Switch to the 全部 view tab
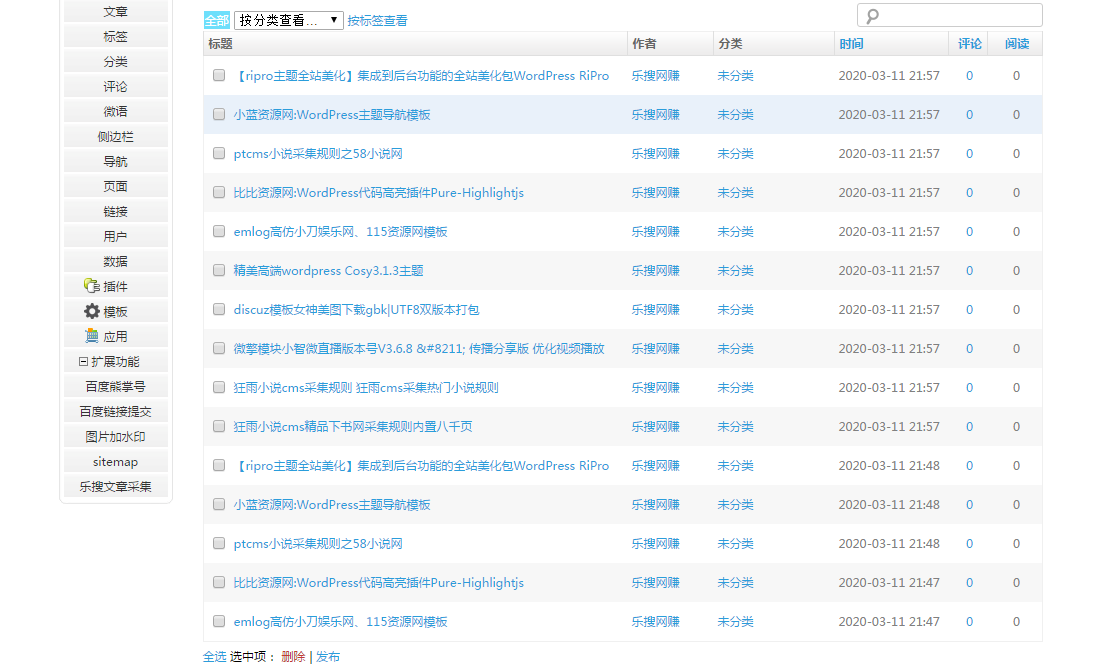 216,19
